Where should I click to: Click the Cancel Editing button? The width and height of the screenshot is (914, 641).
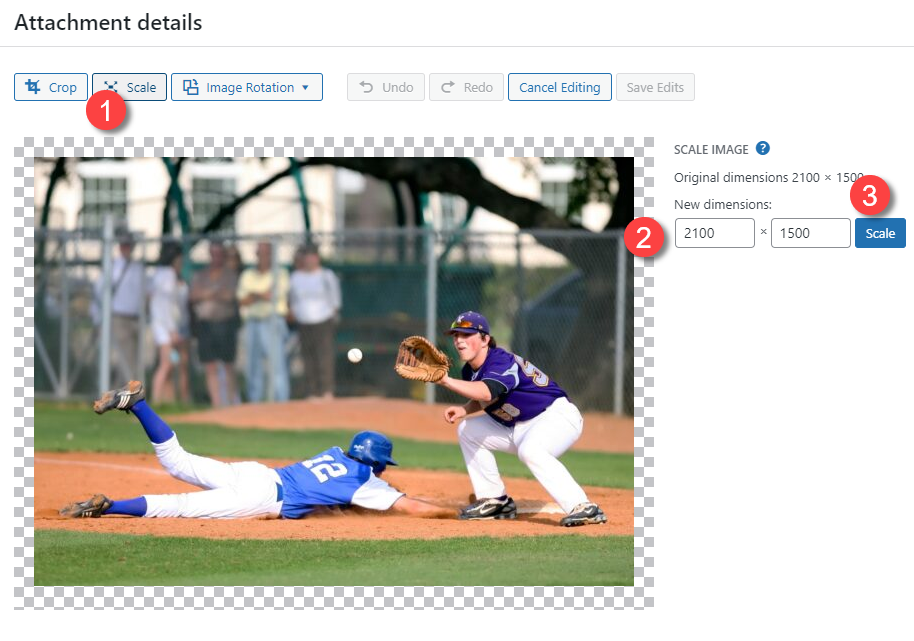(x=560, y=87)
